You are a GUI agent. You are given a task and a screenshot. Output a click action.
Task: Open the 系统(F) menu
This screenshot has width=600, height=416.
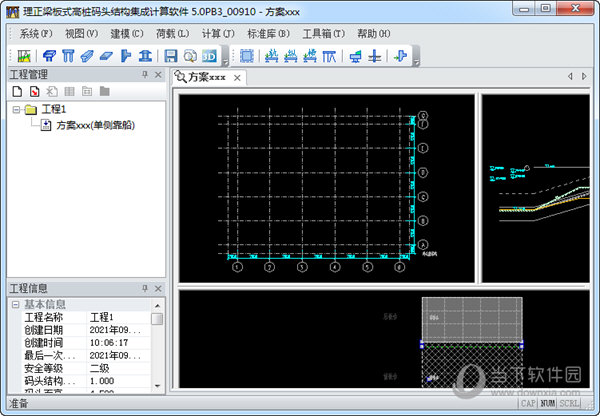pos(36,34)
